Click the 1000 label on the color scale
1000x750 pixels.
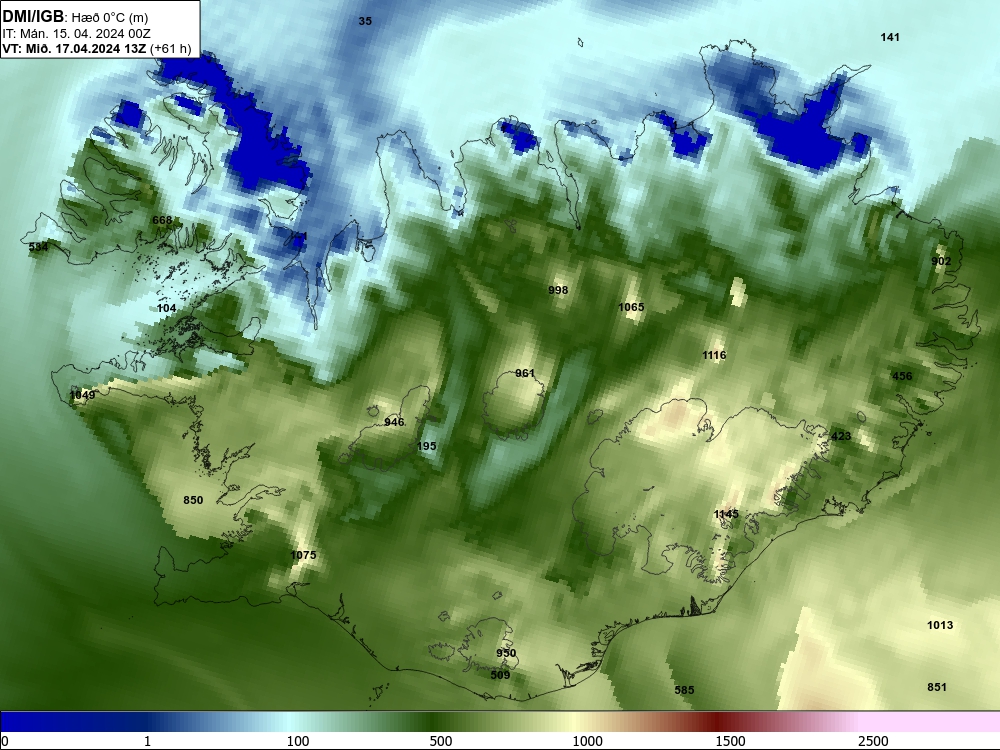[x=587, y=741]
